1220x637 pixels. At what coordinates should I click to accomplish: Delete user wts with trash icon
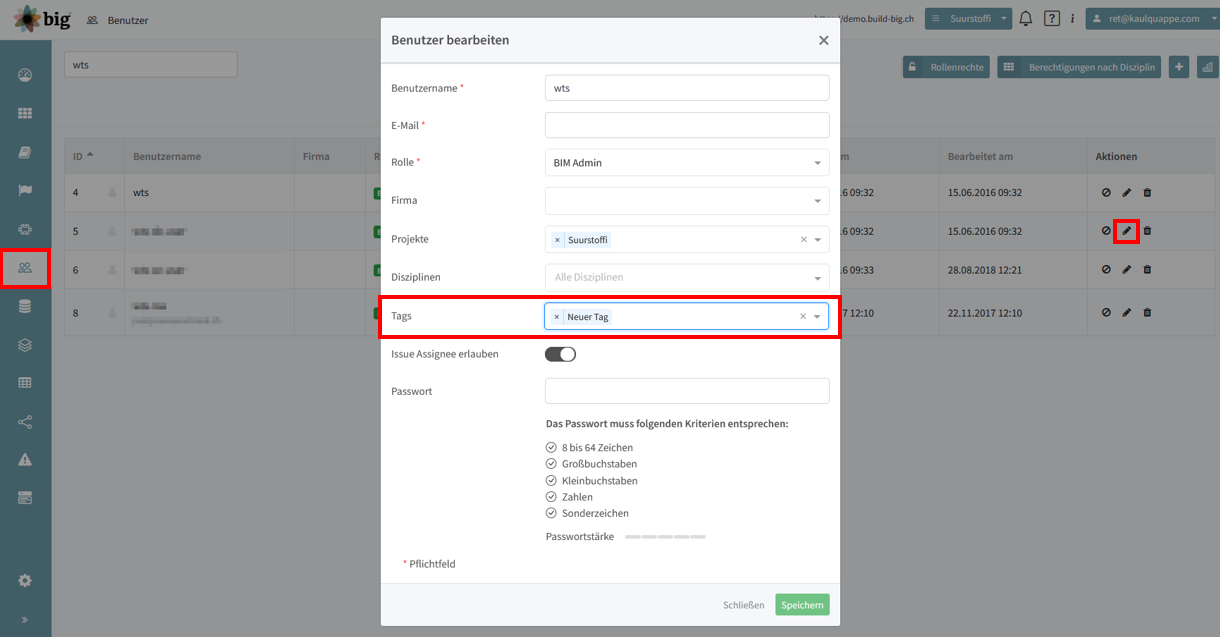click(1147, 192)
